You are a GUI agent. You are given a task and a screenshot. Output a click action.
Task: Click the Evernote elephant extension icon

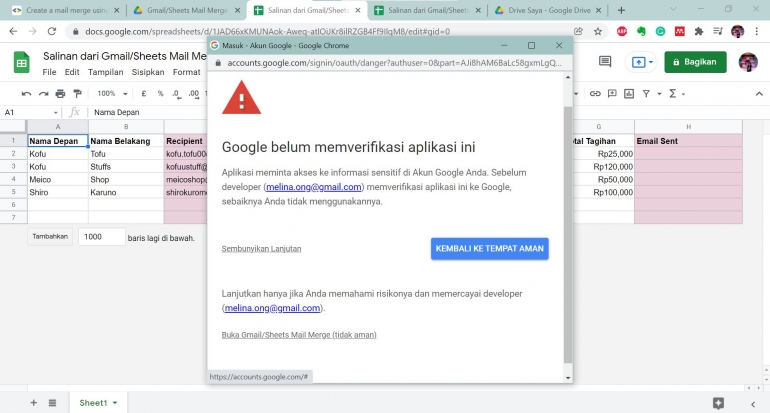pyautogui.click(x=641, y=31)
